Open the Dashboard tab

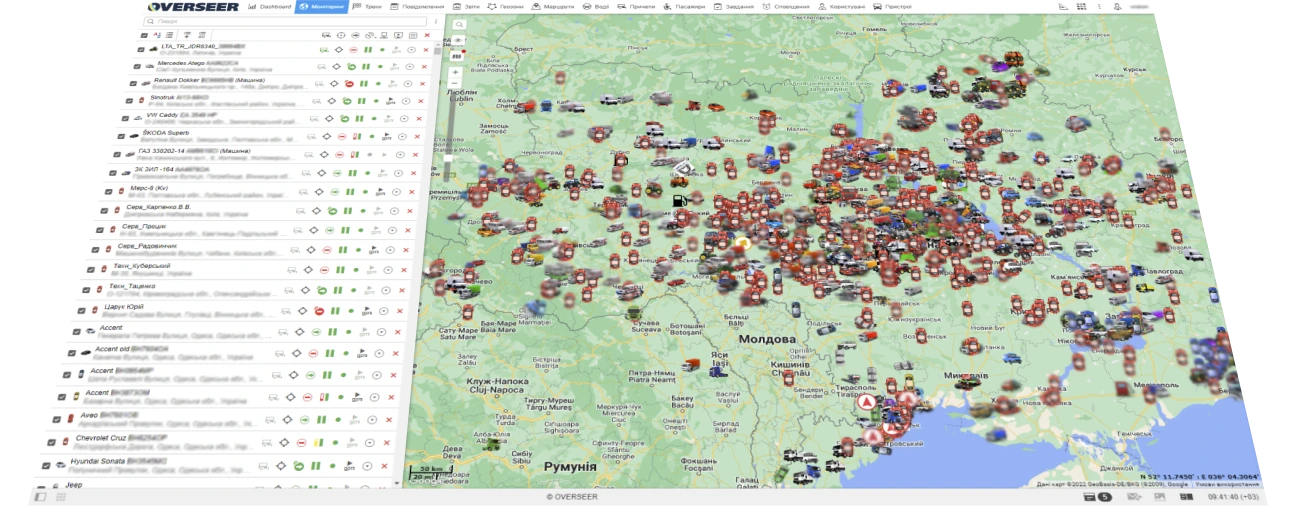click(x=271, y=6)
